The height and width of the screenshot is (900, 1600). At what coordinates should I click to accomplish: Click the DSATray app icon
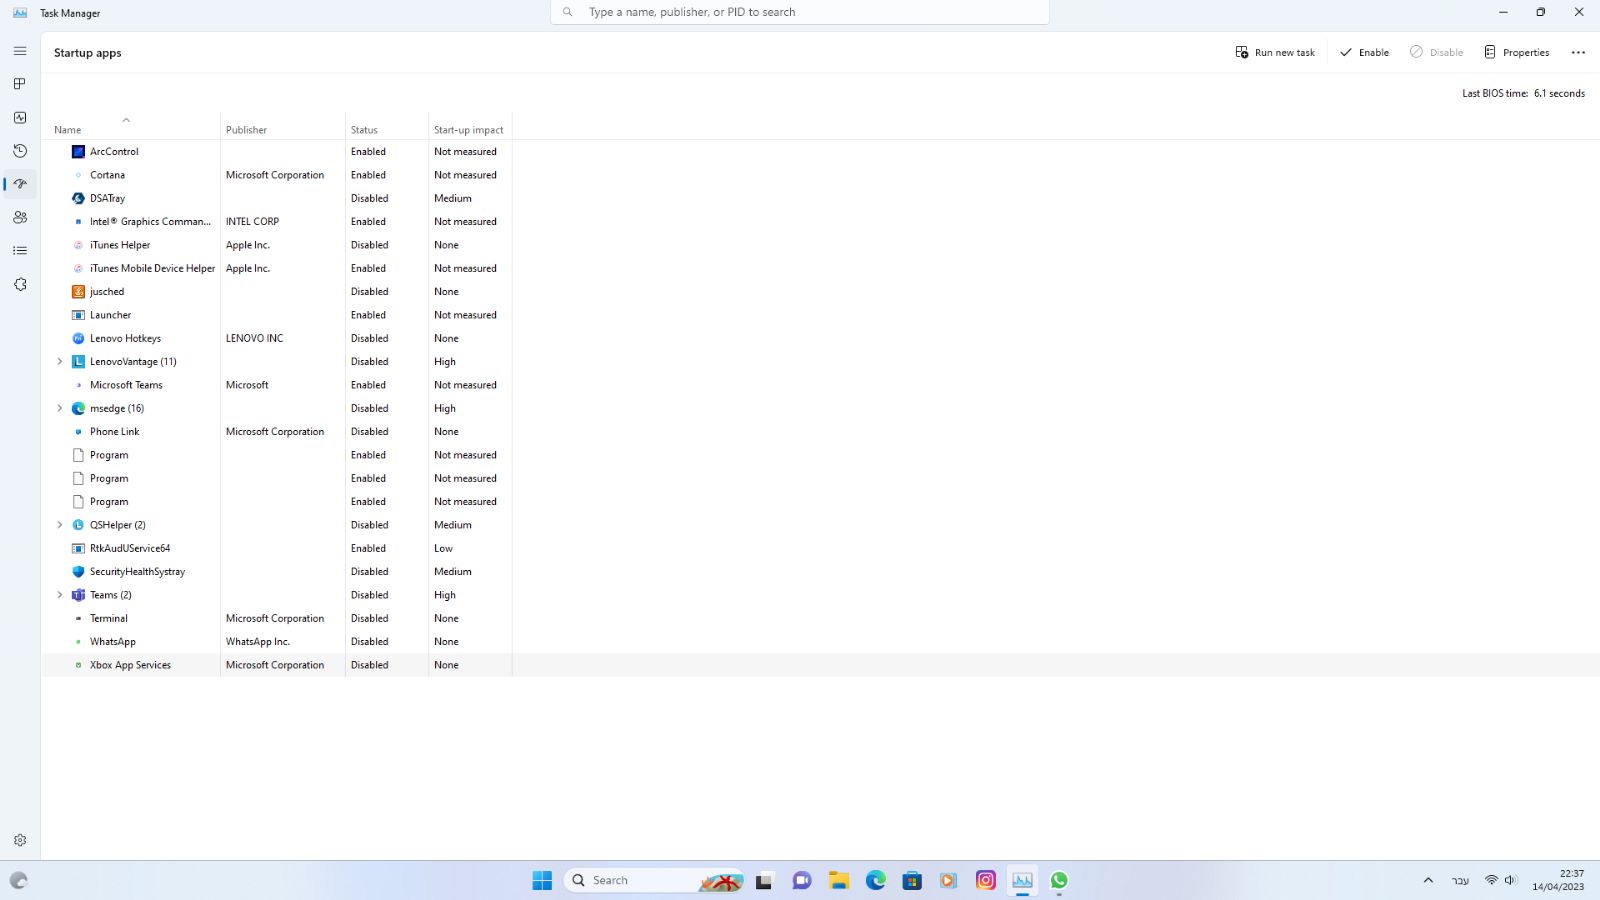[78, 198]
